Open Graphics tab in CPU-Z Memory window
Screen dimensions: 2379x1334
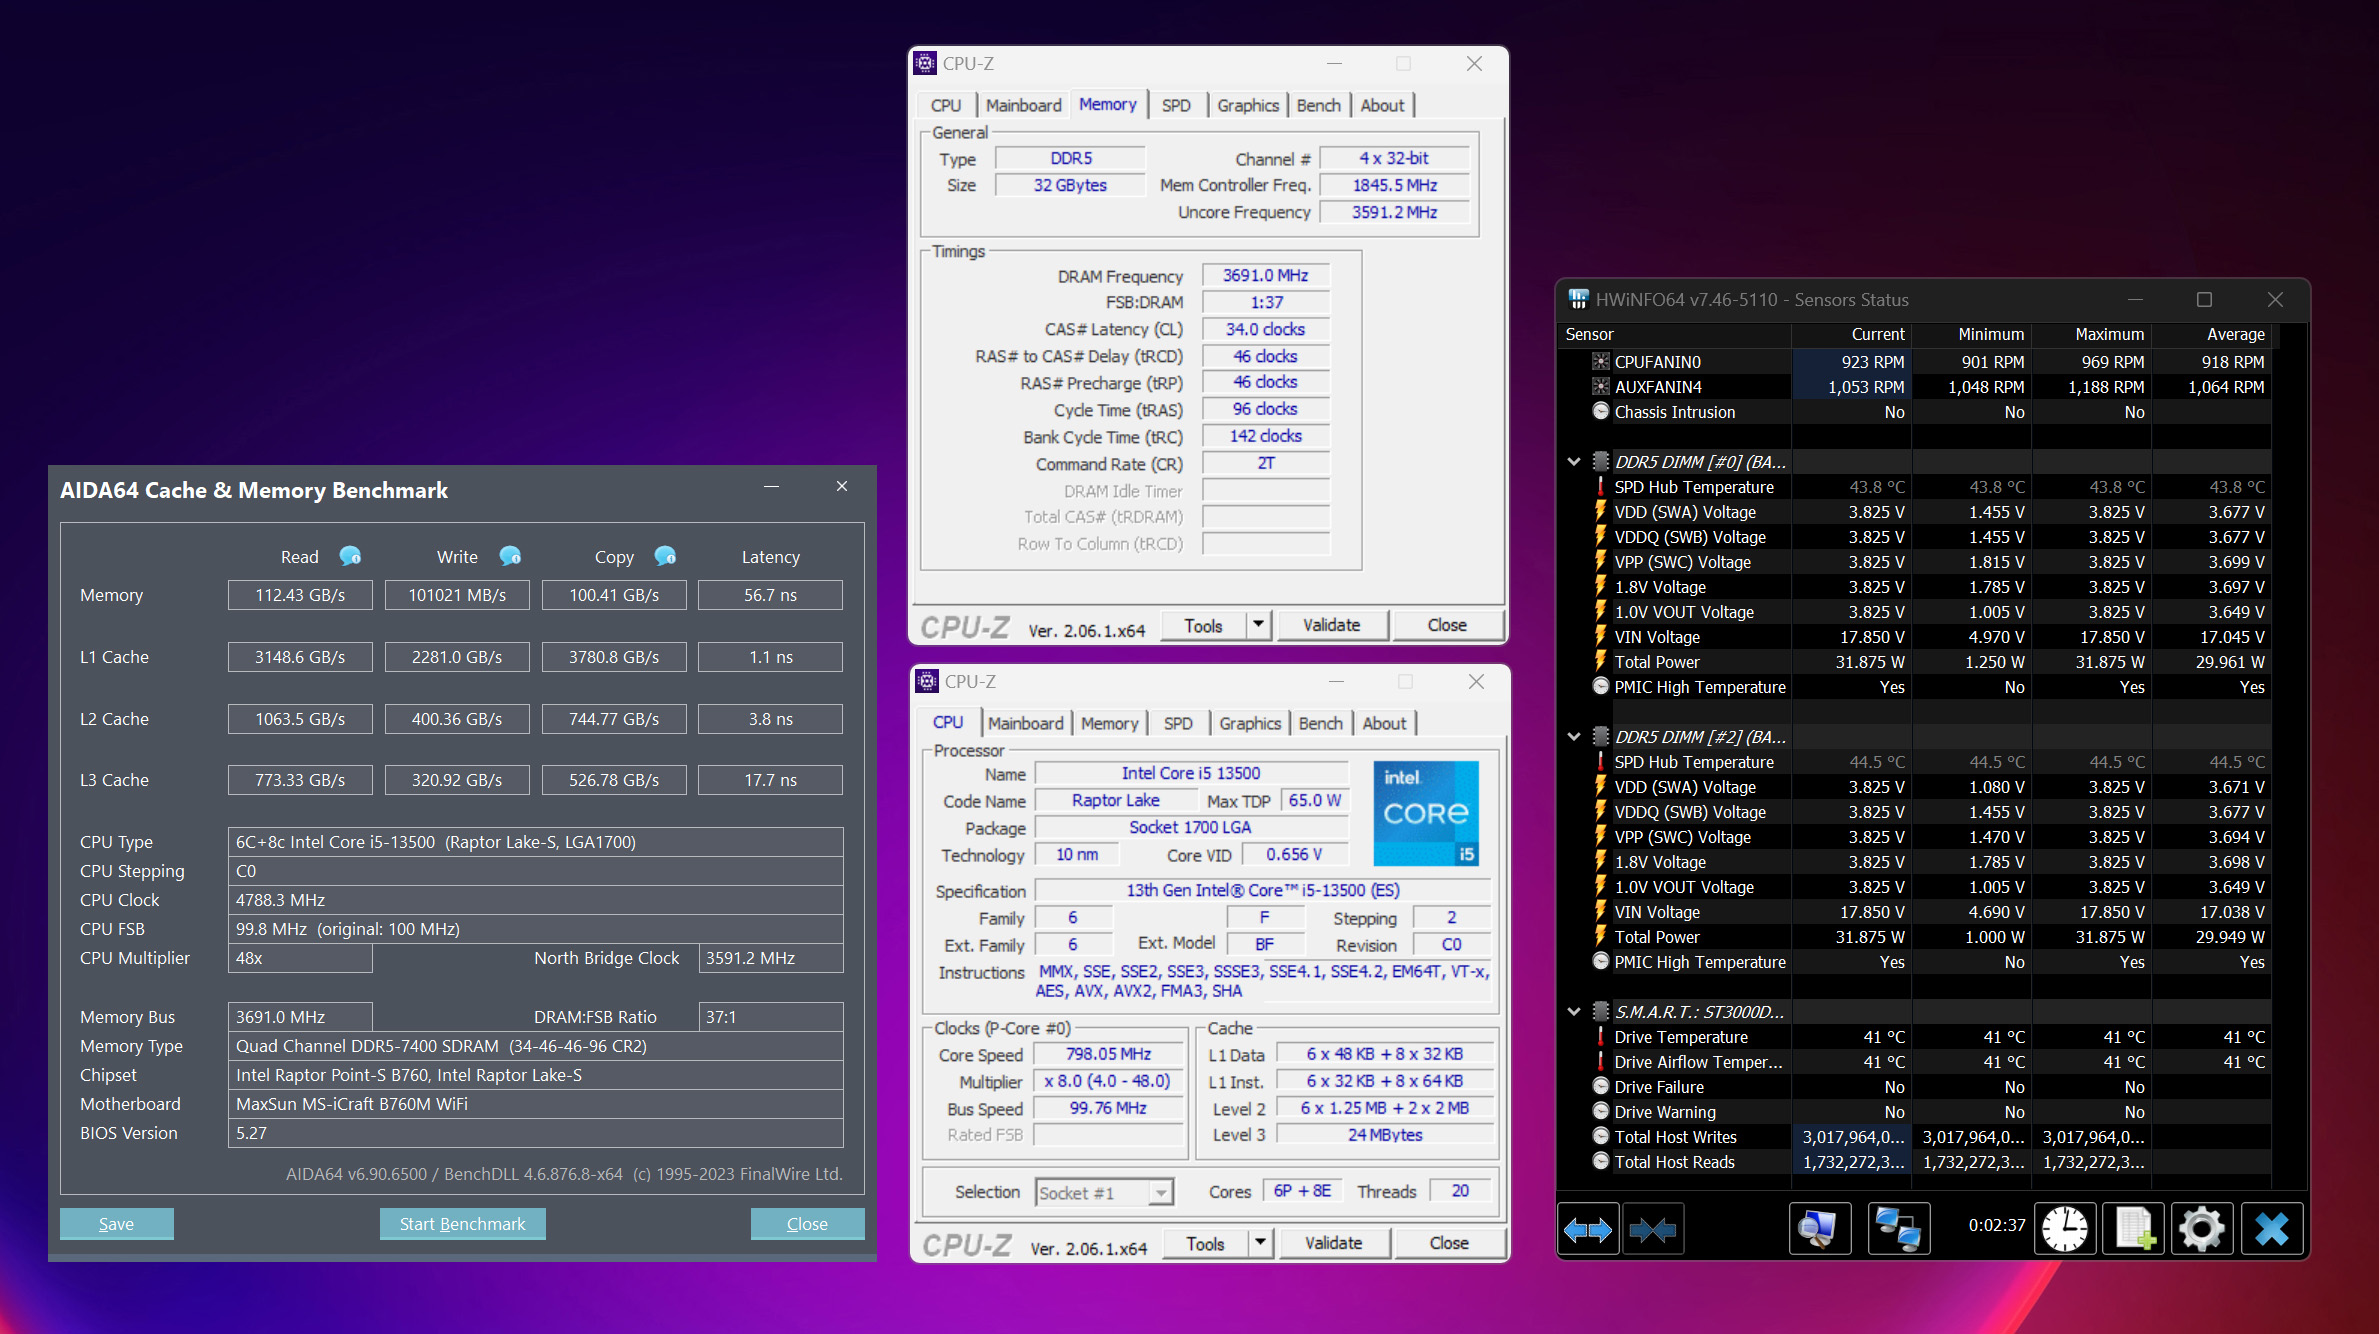[x=1248, y=106]
